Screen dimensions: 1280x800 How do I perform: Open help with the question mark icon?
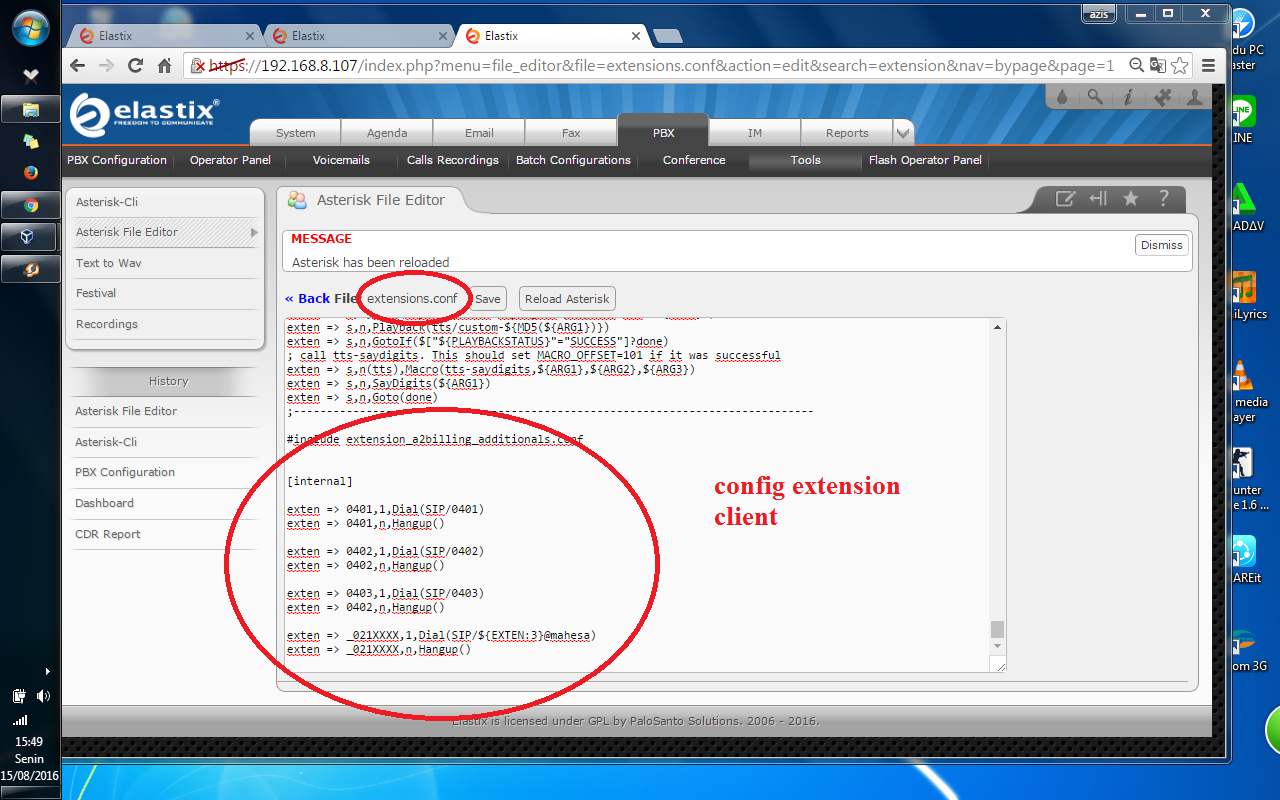[1163, 199]
